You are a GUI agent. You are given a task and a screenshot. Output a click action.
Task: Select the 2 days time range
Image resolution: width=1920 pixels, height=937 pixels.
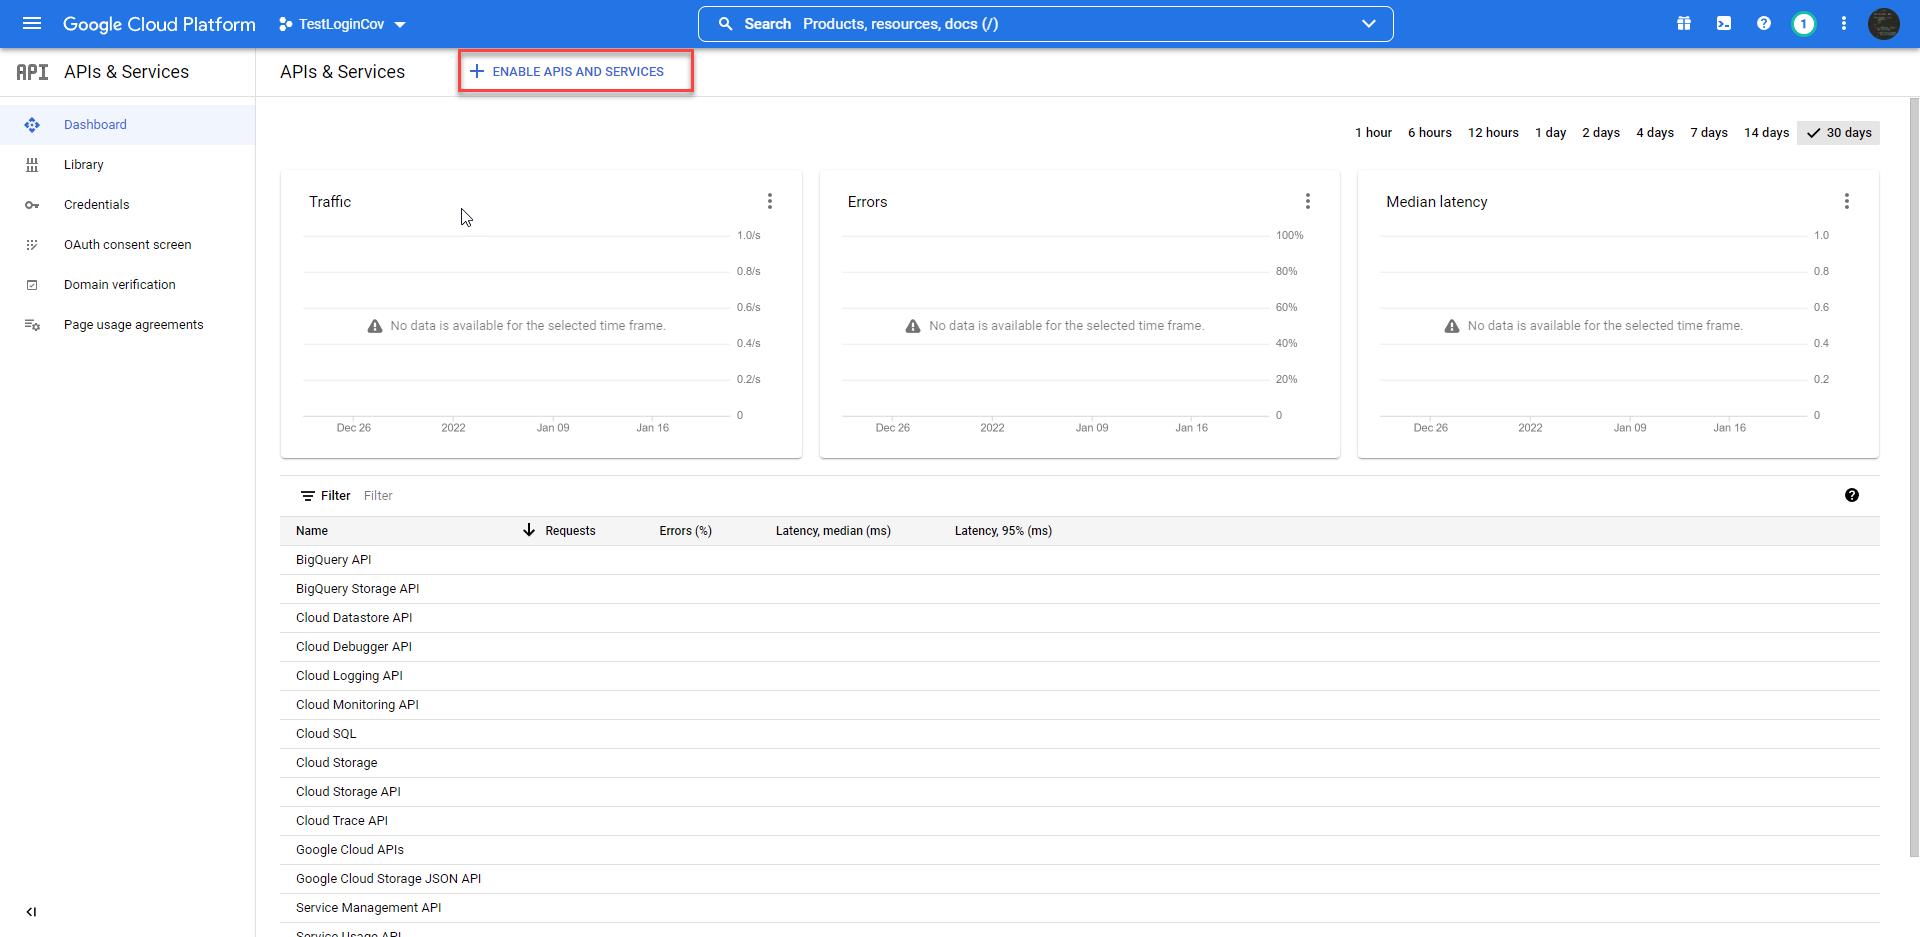click(1601, 133)
